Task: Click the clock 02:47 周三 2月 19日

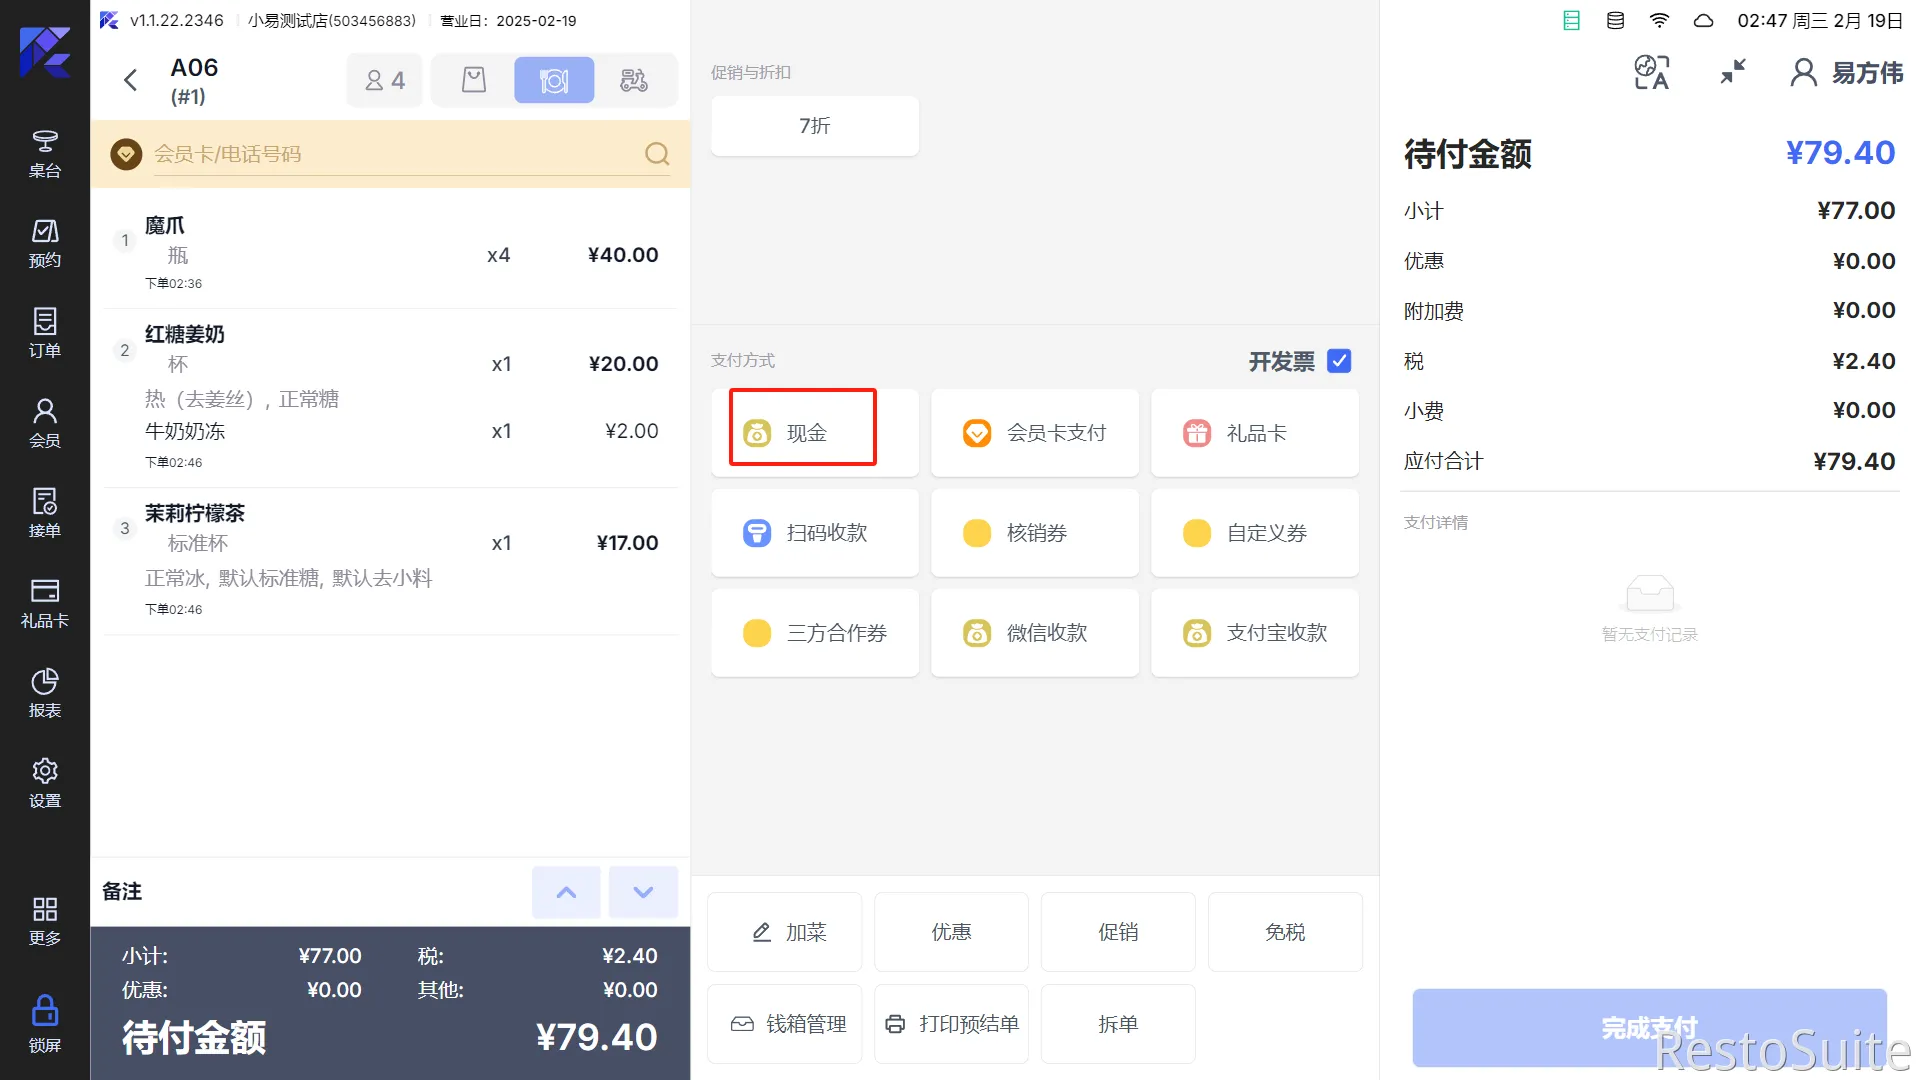Action: 1819,21
